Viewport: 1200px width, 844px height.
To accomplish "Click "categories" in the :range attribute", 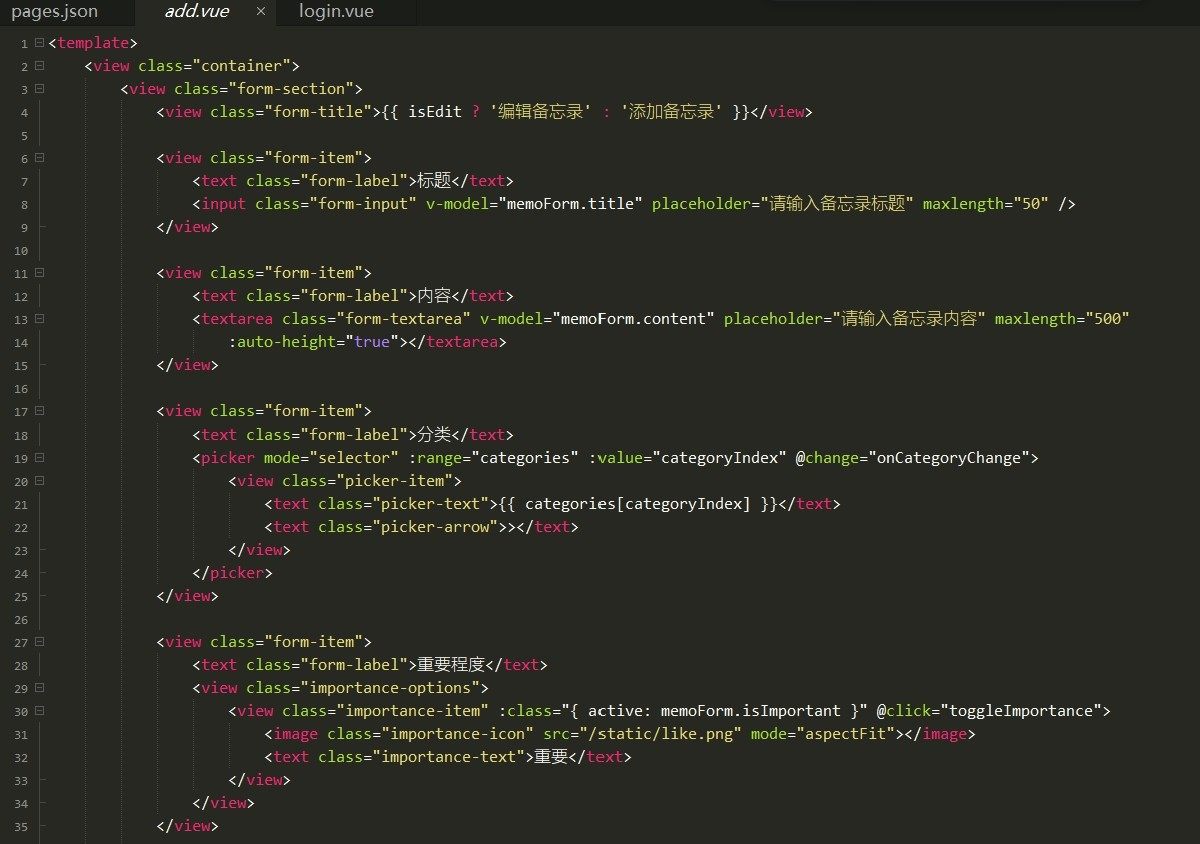I will pos(526,458).
